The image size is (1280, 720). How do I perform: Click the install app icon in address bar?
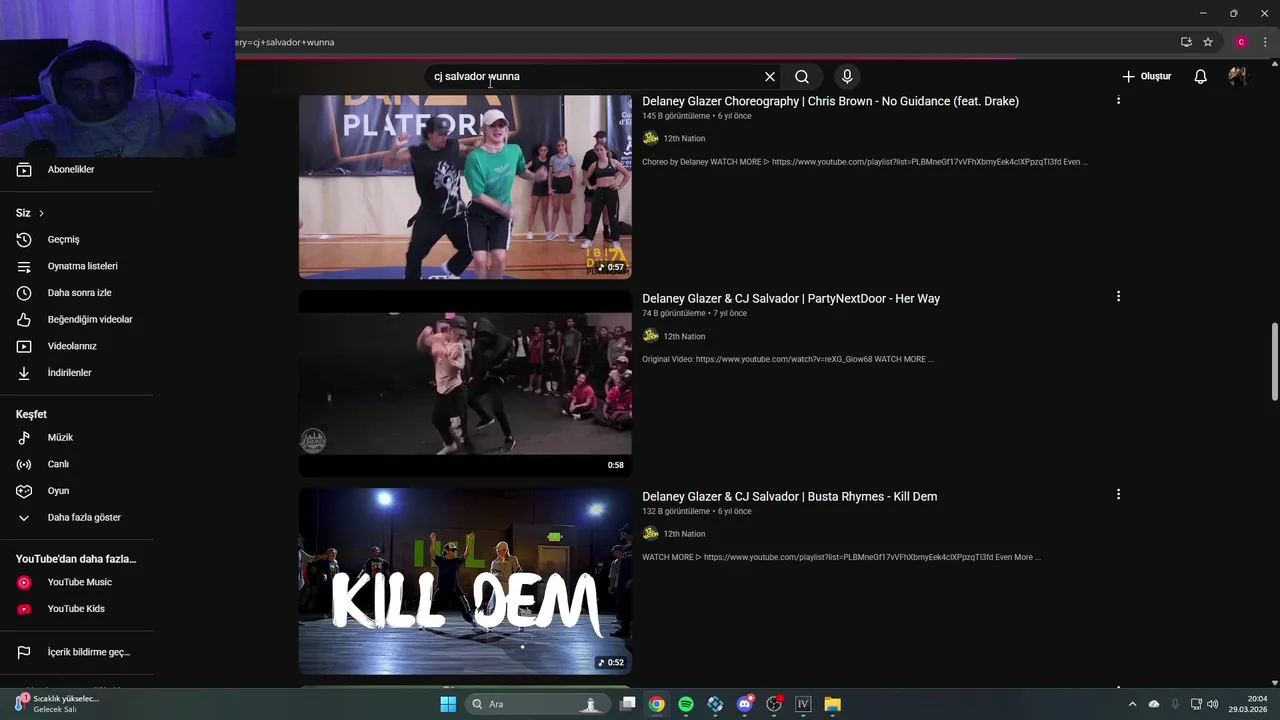pyautogui.click(x=1186, y=42)
